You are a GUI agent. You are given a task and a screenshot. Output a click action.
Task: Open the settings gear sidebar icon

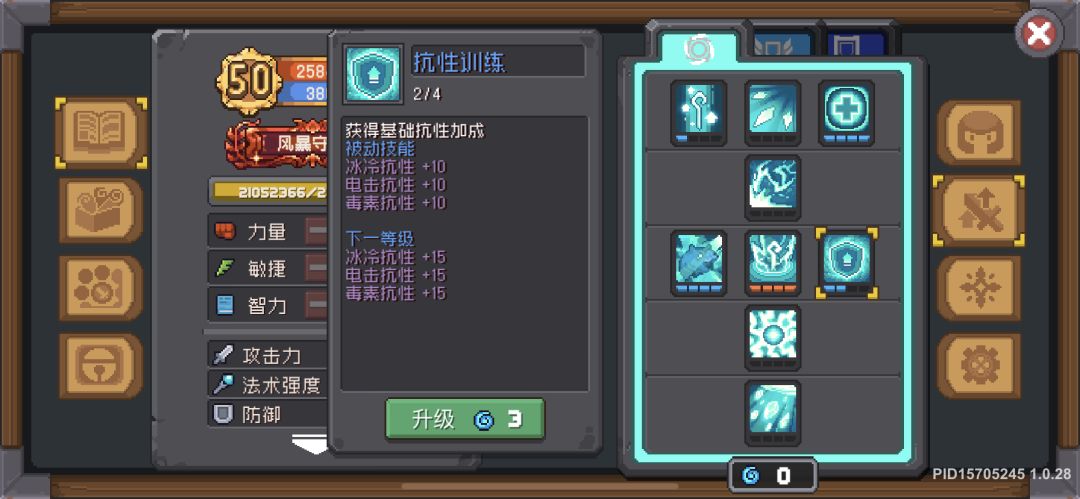click(x=979, y=366)
